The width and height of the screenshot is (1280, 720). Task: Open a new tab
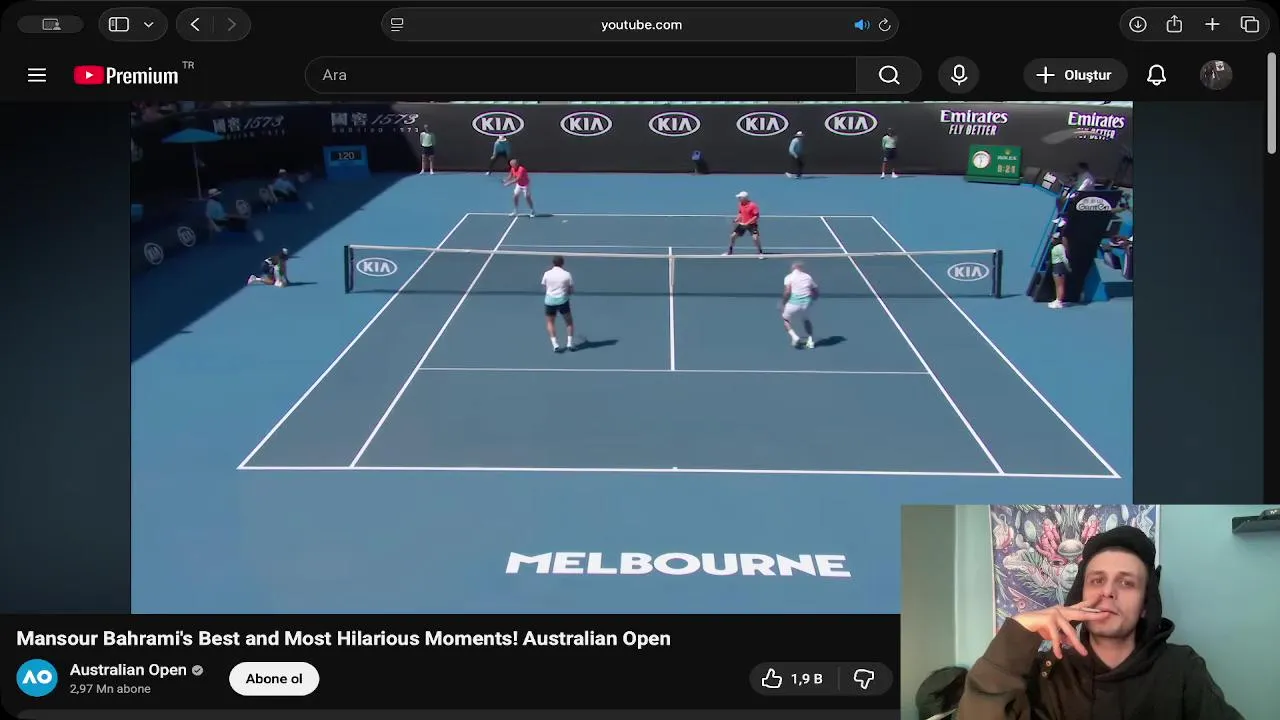[x=1212, y=24]
